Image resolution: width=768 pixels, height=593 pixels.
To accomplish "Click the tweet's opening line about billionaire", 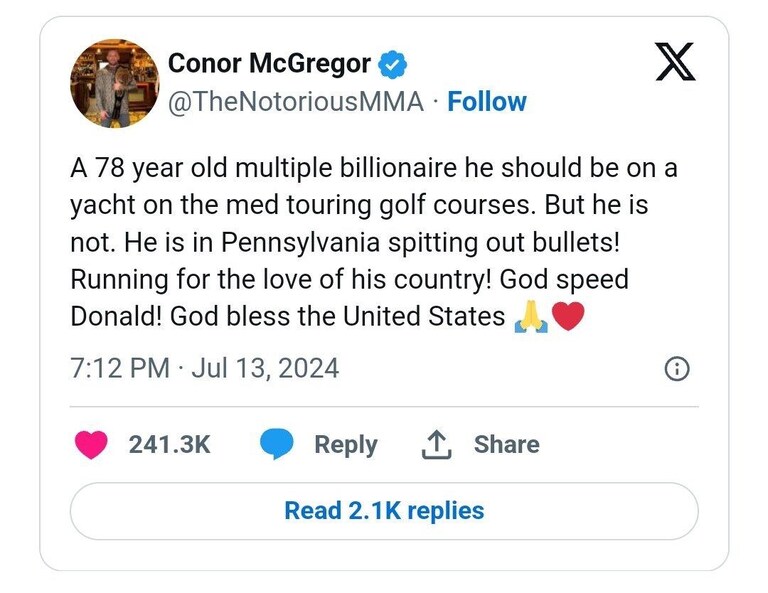I will pyautogui.click(x=374, y=168).
